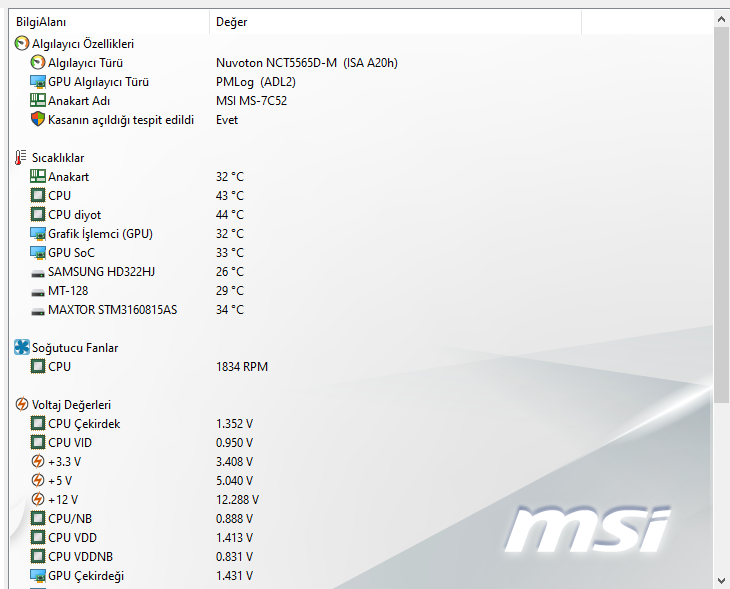Click the CPU VDD chip icon
This screenshot has height=589, width=730.
[38, 537]
